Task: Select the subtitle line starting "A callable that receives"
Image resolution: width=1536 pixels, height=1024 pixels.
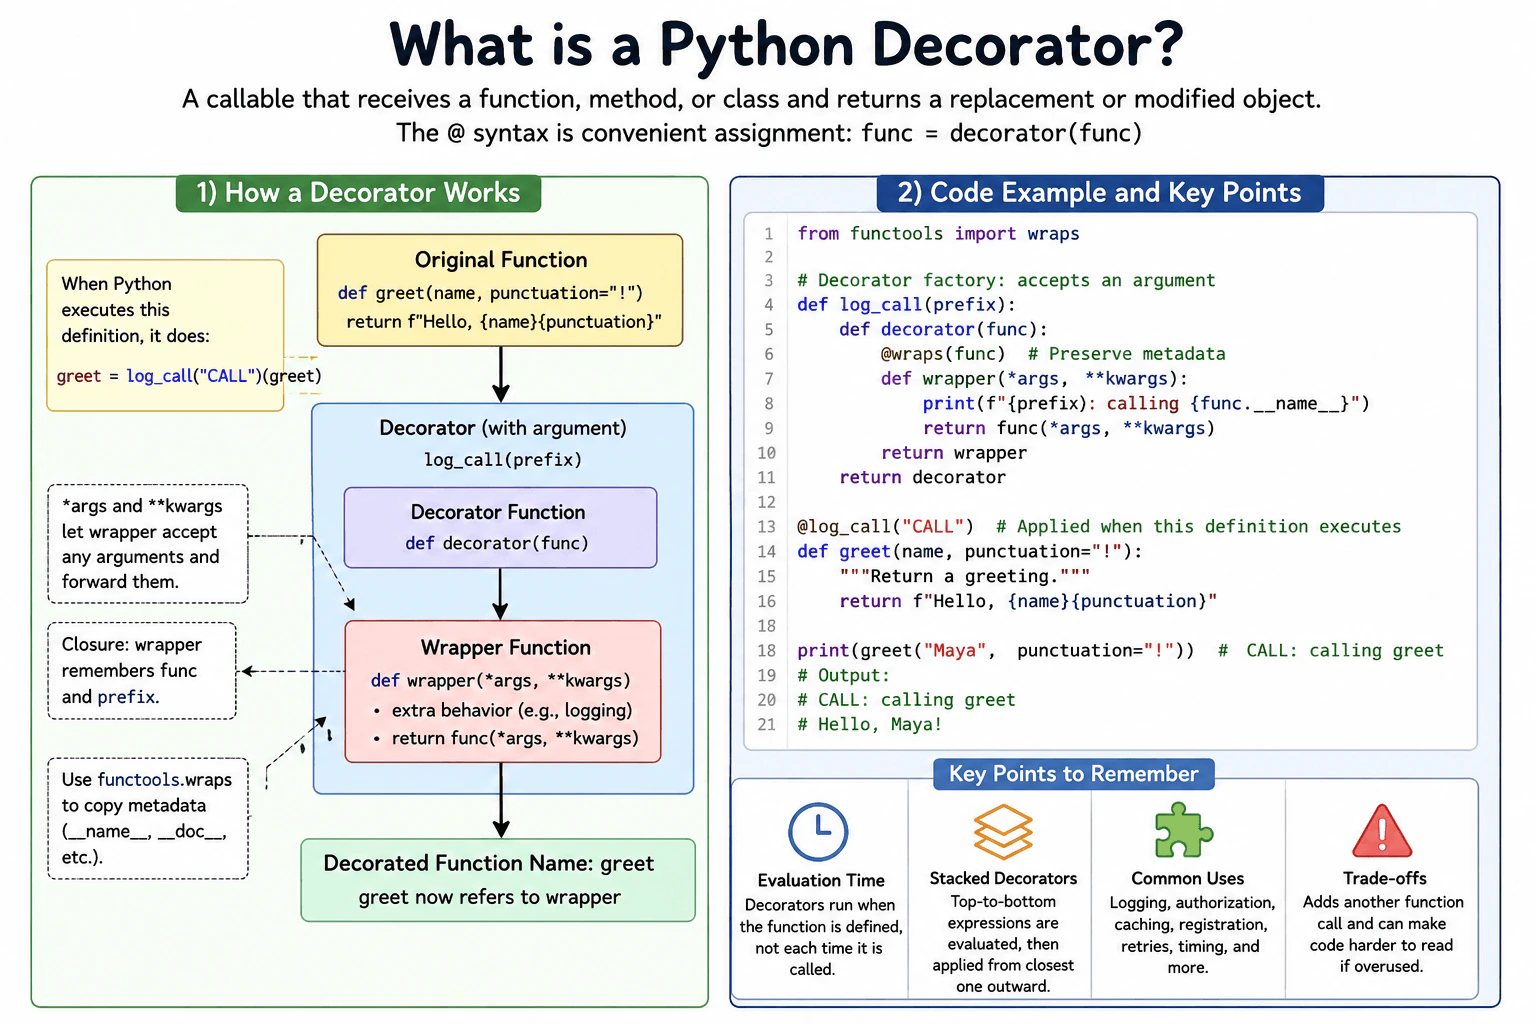Action: [x=751, y=99]
